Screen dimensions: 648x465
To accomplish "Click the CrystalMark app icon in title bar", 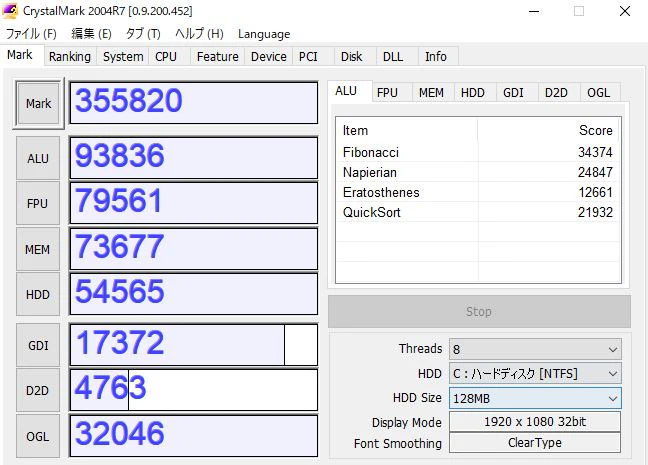I will (x=10, y=11).
